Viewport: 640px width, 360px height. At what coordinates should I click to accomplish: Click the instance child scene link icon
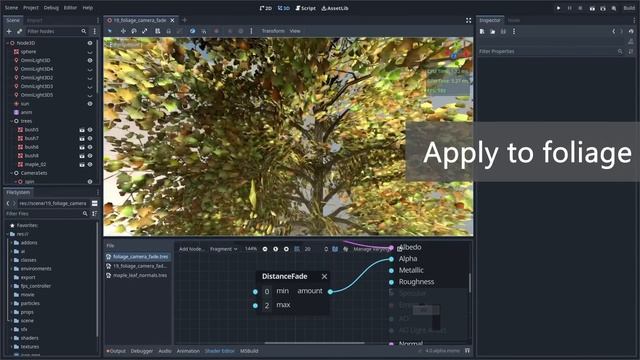pos(19,31)
